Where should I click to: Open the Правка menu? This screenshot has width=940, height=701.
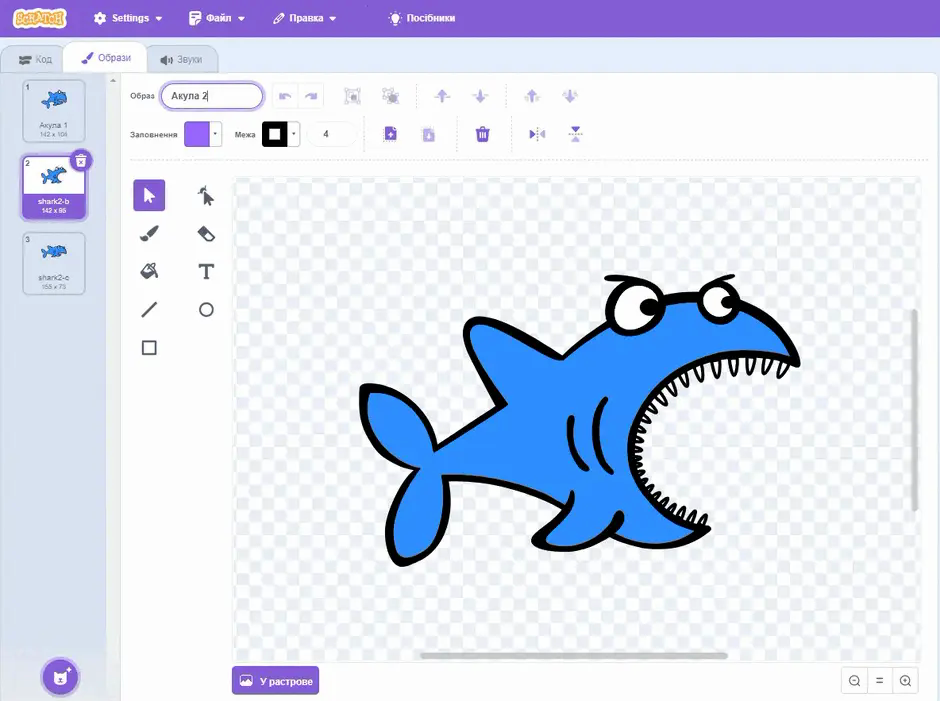pyautogui.click(x=305, y=18)
